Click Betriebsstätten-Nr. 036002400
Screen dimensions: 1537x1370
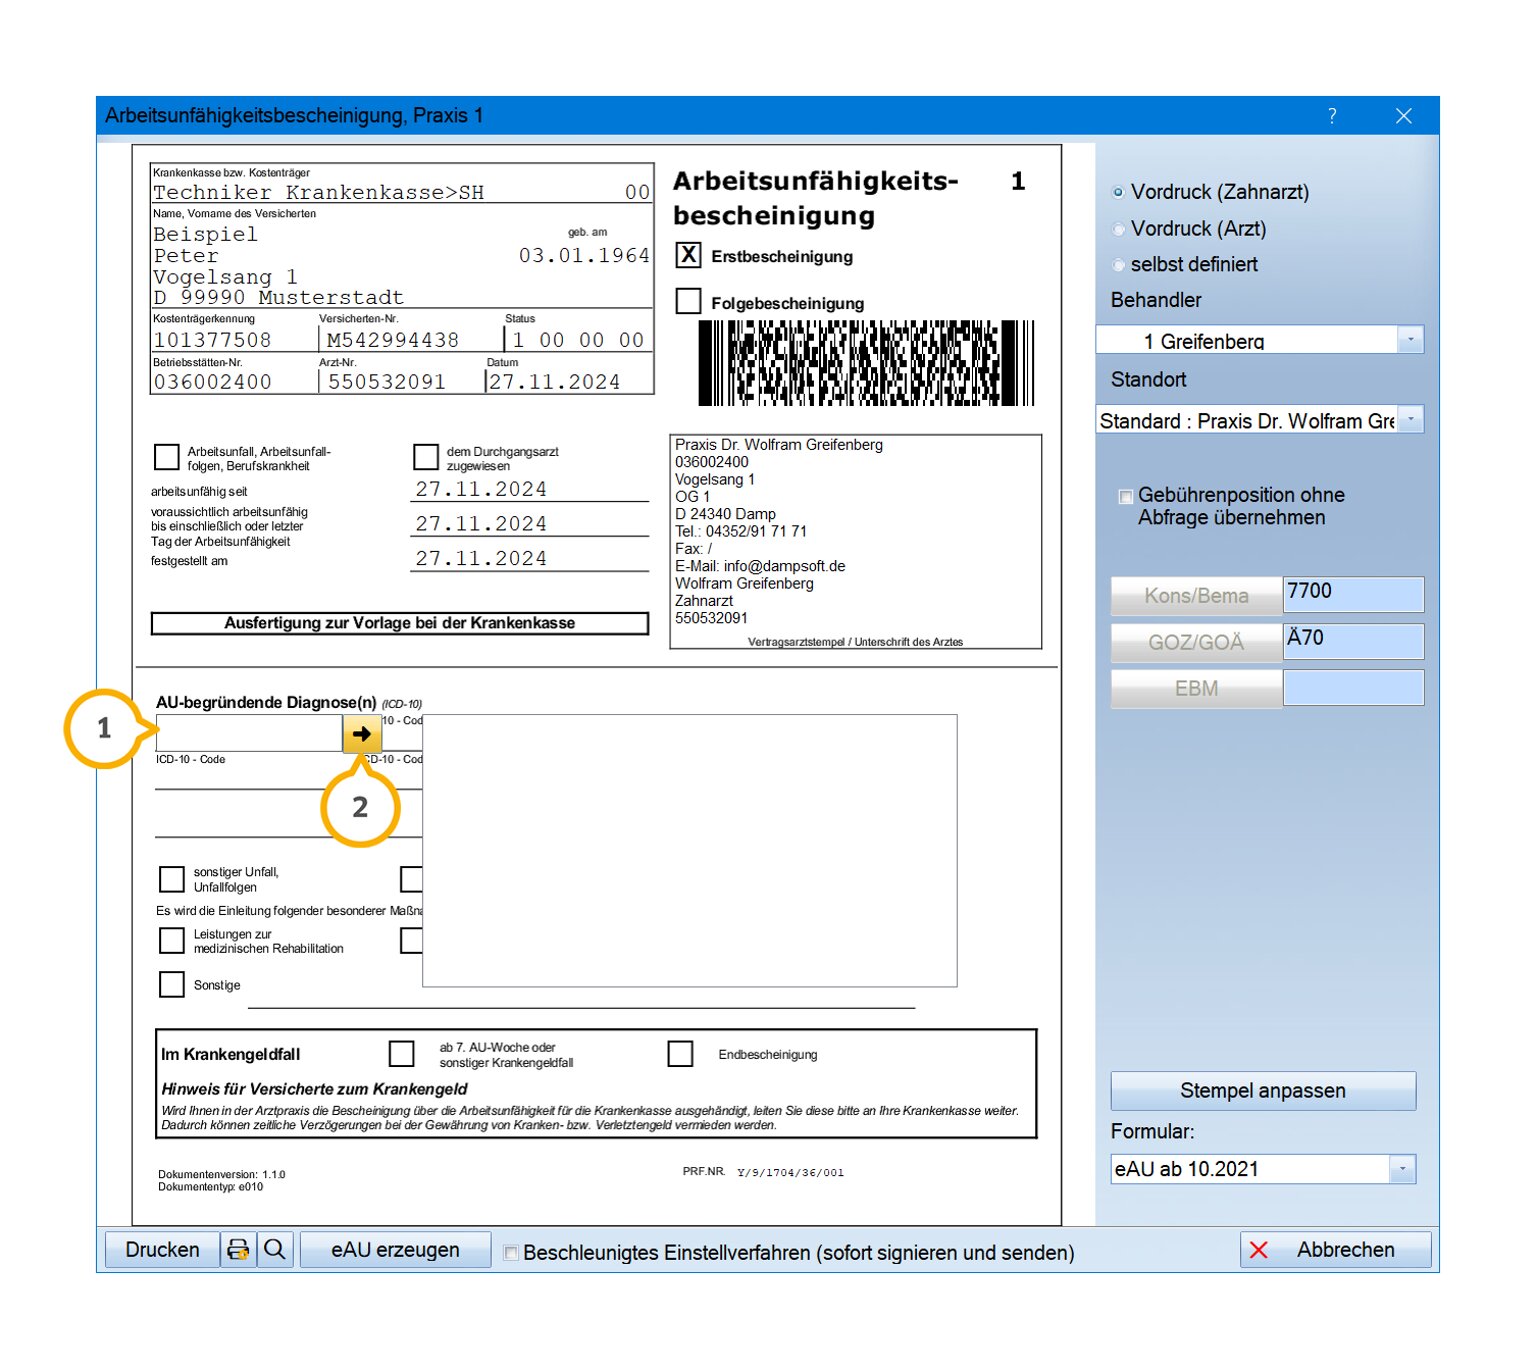[212, 382]
